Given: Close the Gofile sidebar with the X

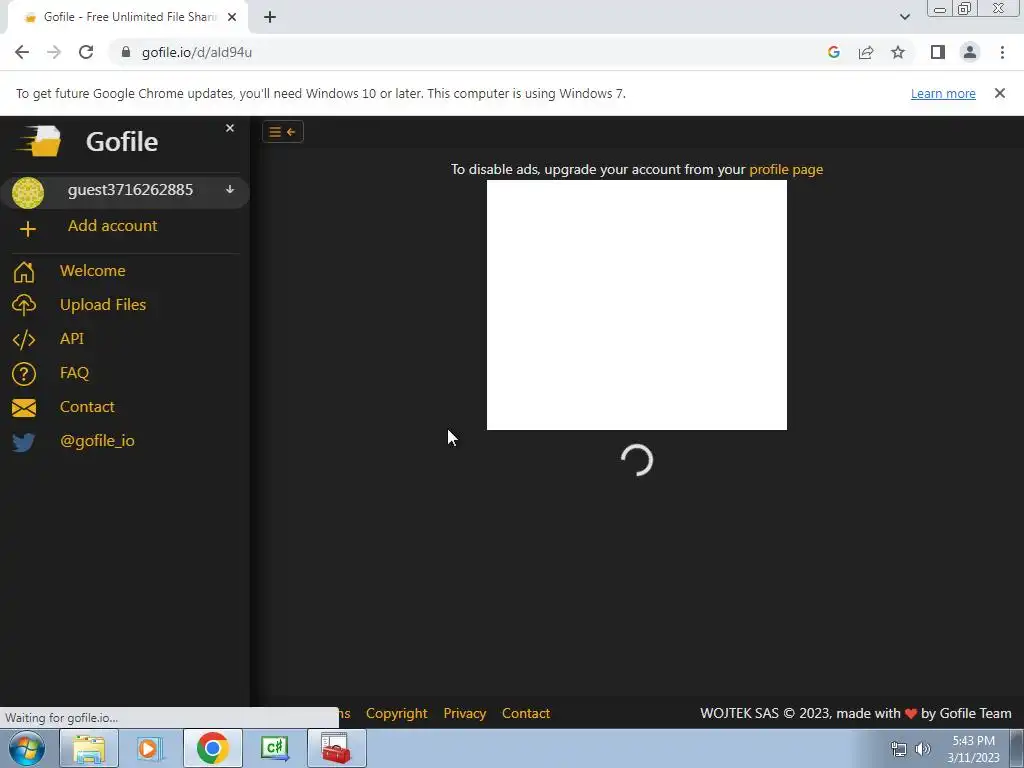Looking at the screenshot, I should click(230, 128).
